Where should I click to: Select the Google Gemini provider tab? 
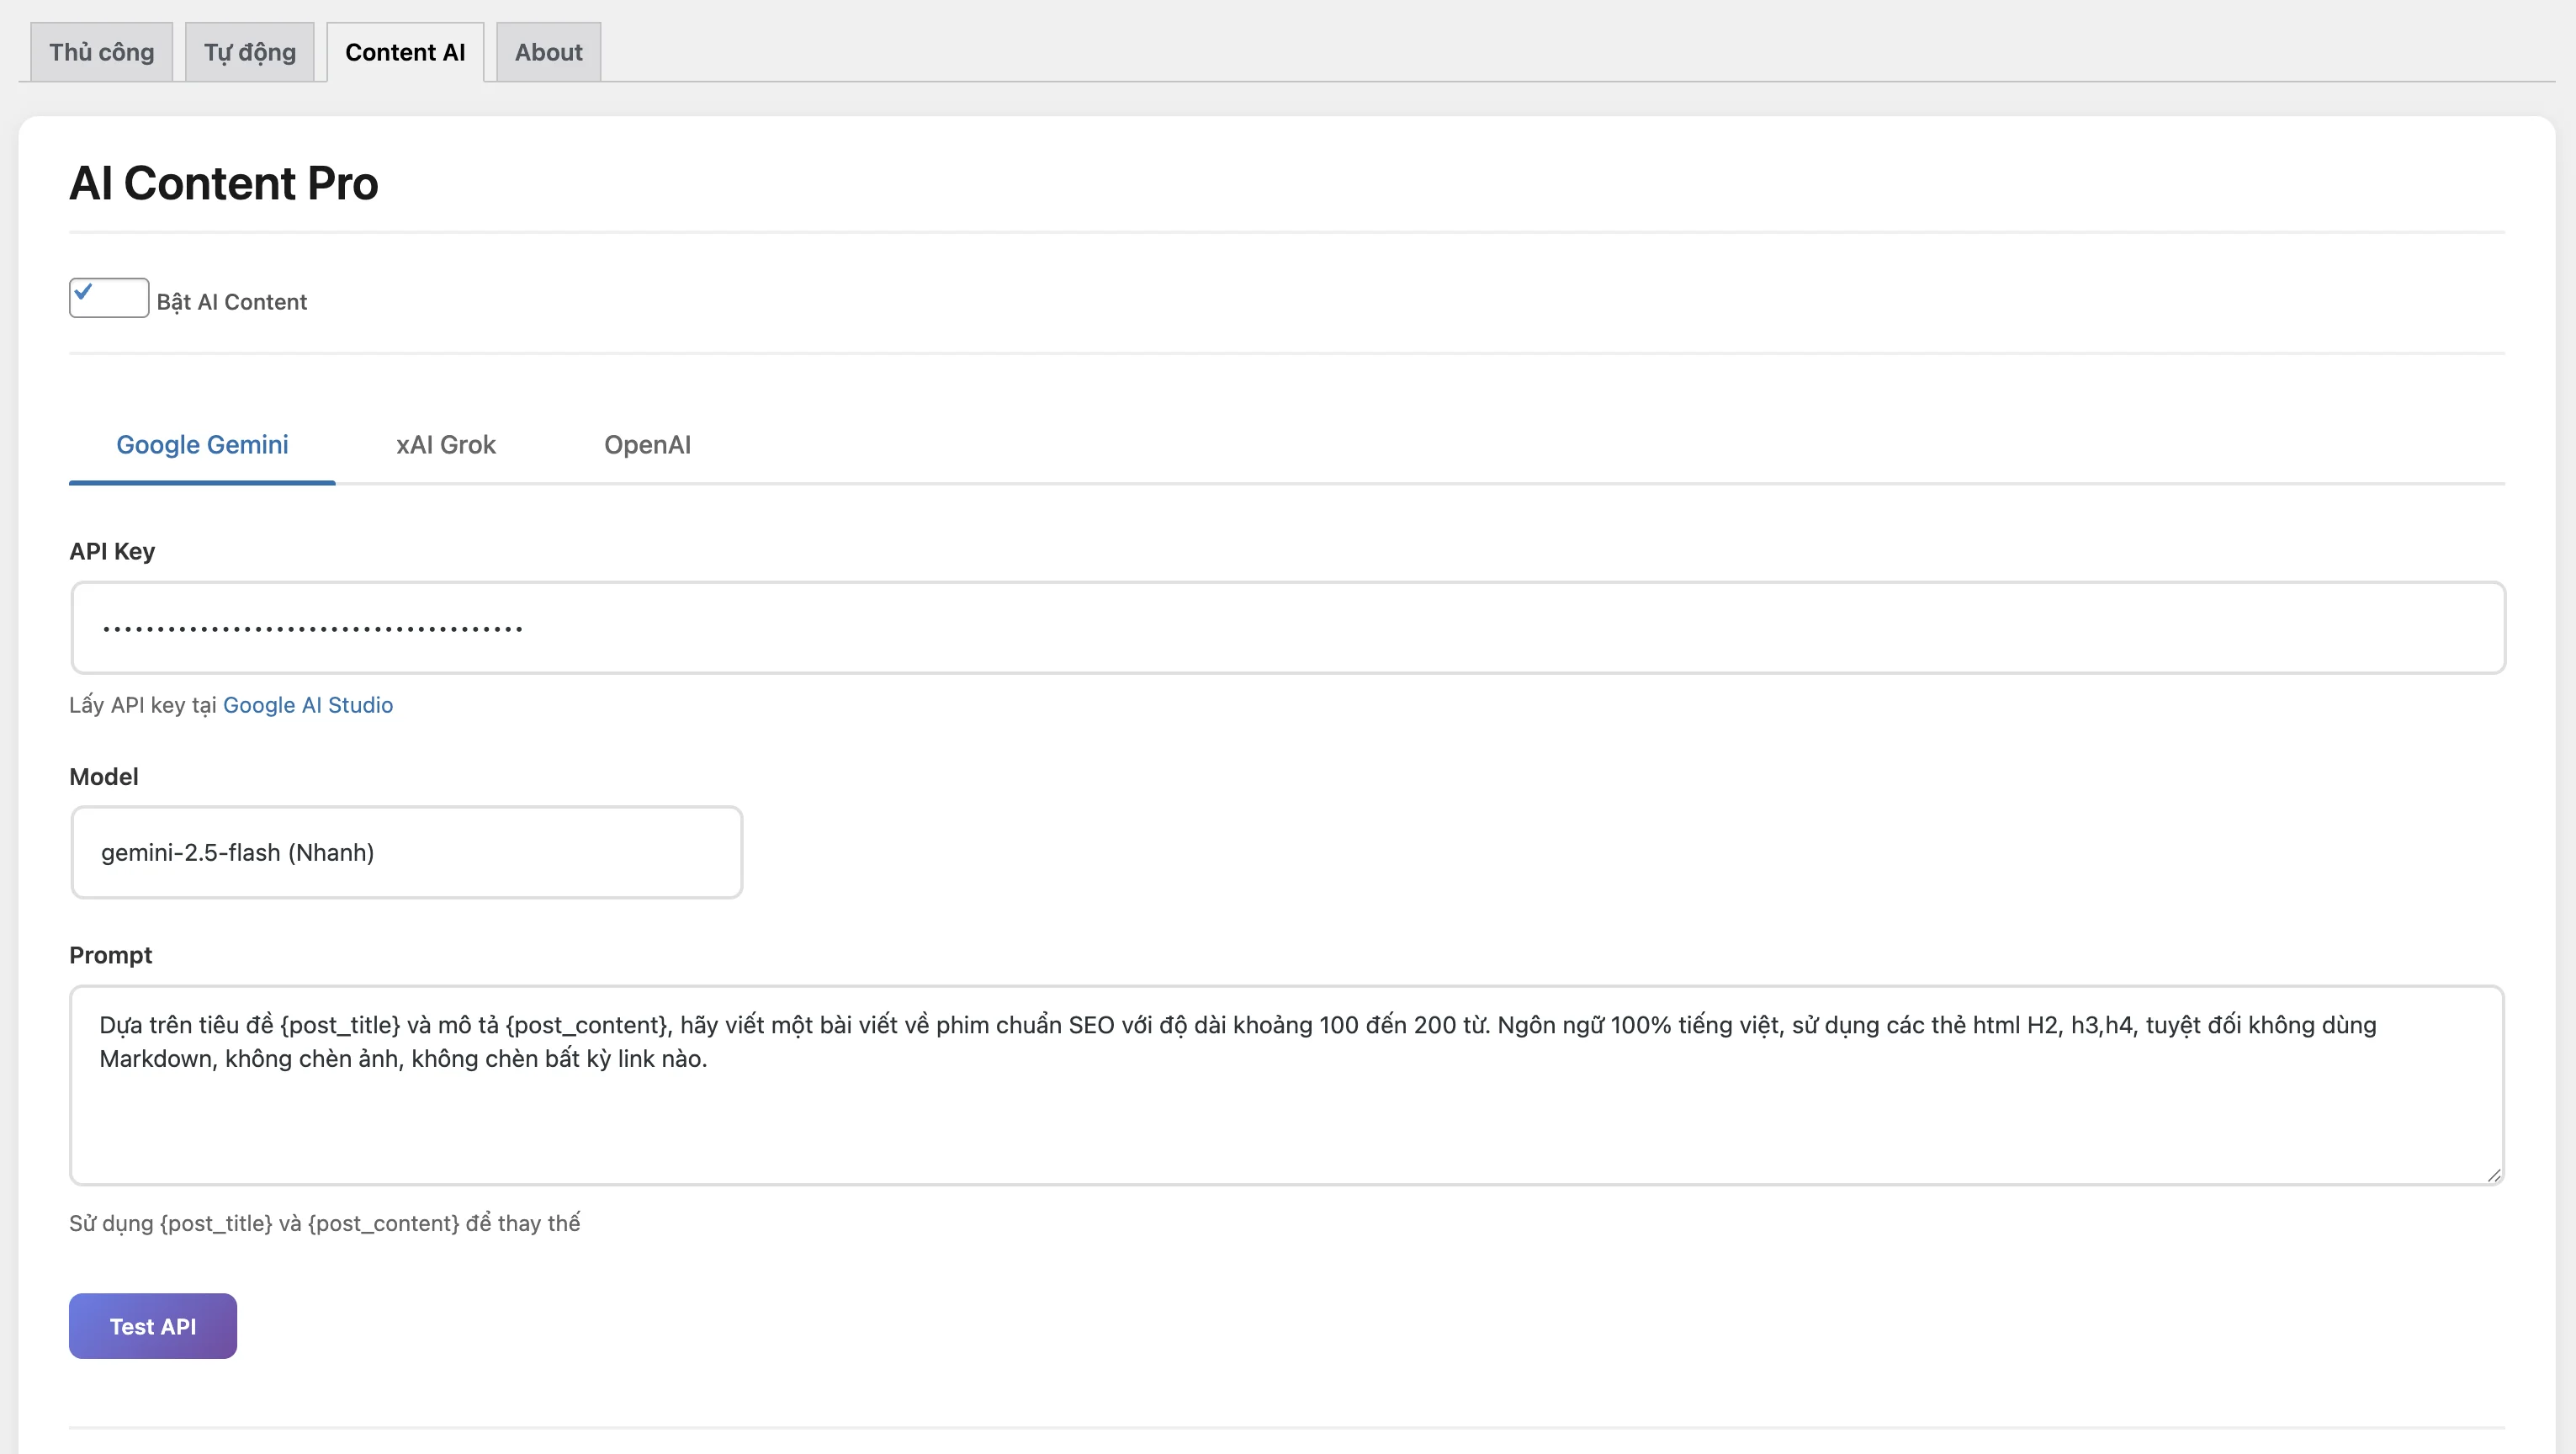click(x=201, y=445)
